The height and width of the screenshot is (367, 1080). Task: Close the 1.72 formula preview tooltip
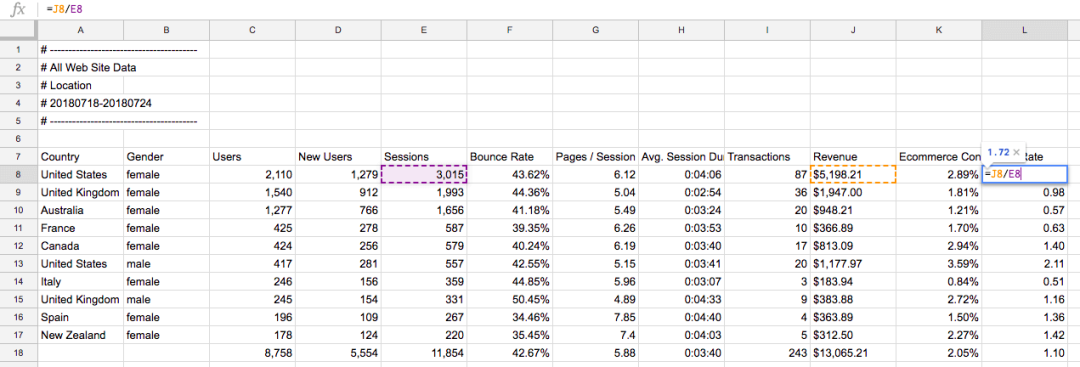click(x=1016, y=151)
